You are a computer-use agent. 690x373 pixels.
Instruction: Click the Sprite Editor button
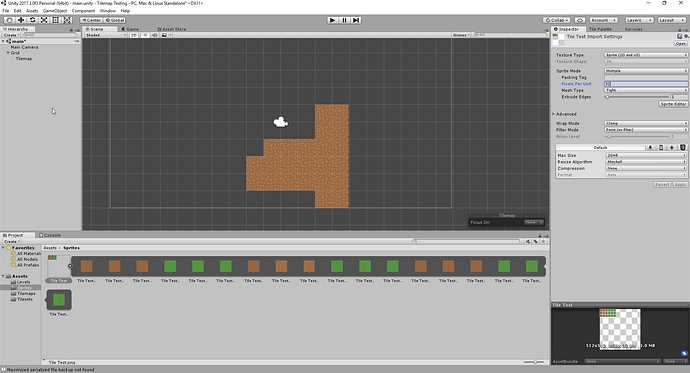[x=673, y=104]
